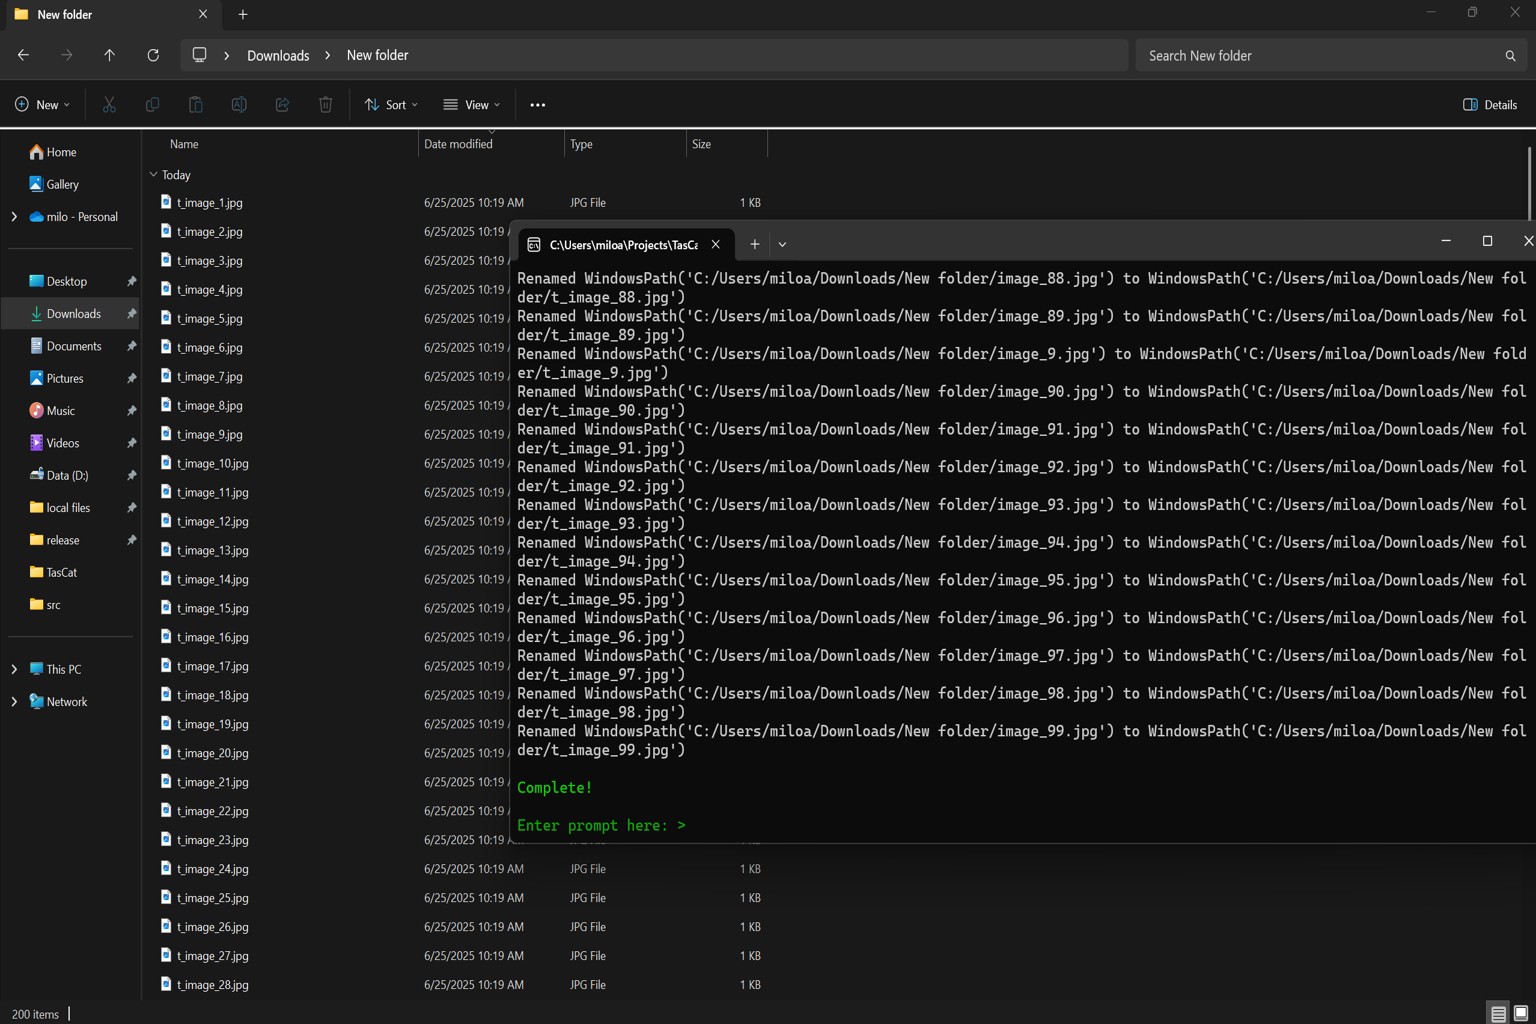The width and height of the screenshot is (1536, 1024).
Task: Select file t_image_28.jpg
Action: click(212, 985)
